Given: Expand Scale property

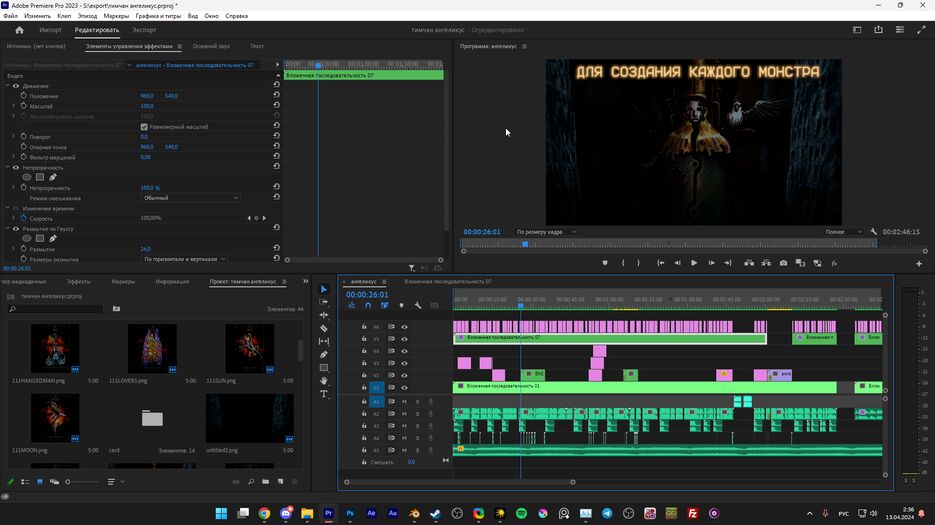Looking at the screenshot, I should [x=14, y=106].
